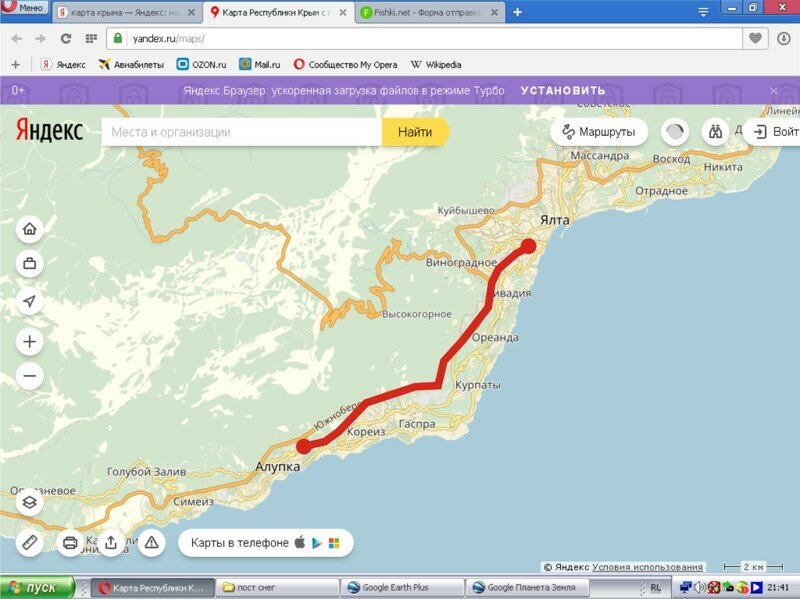Switch to the «Карта Республики Крым» tab

coord(279,12)
